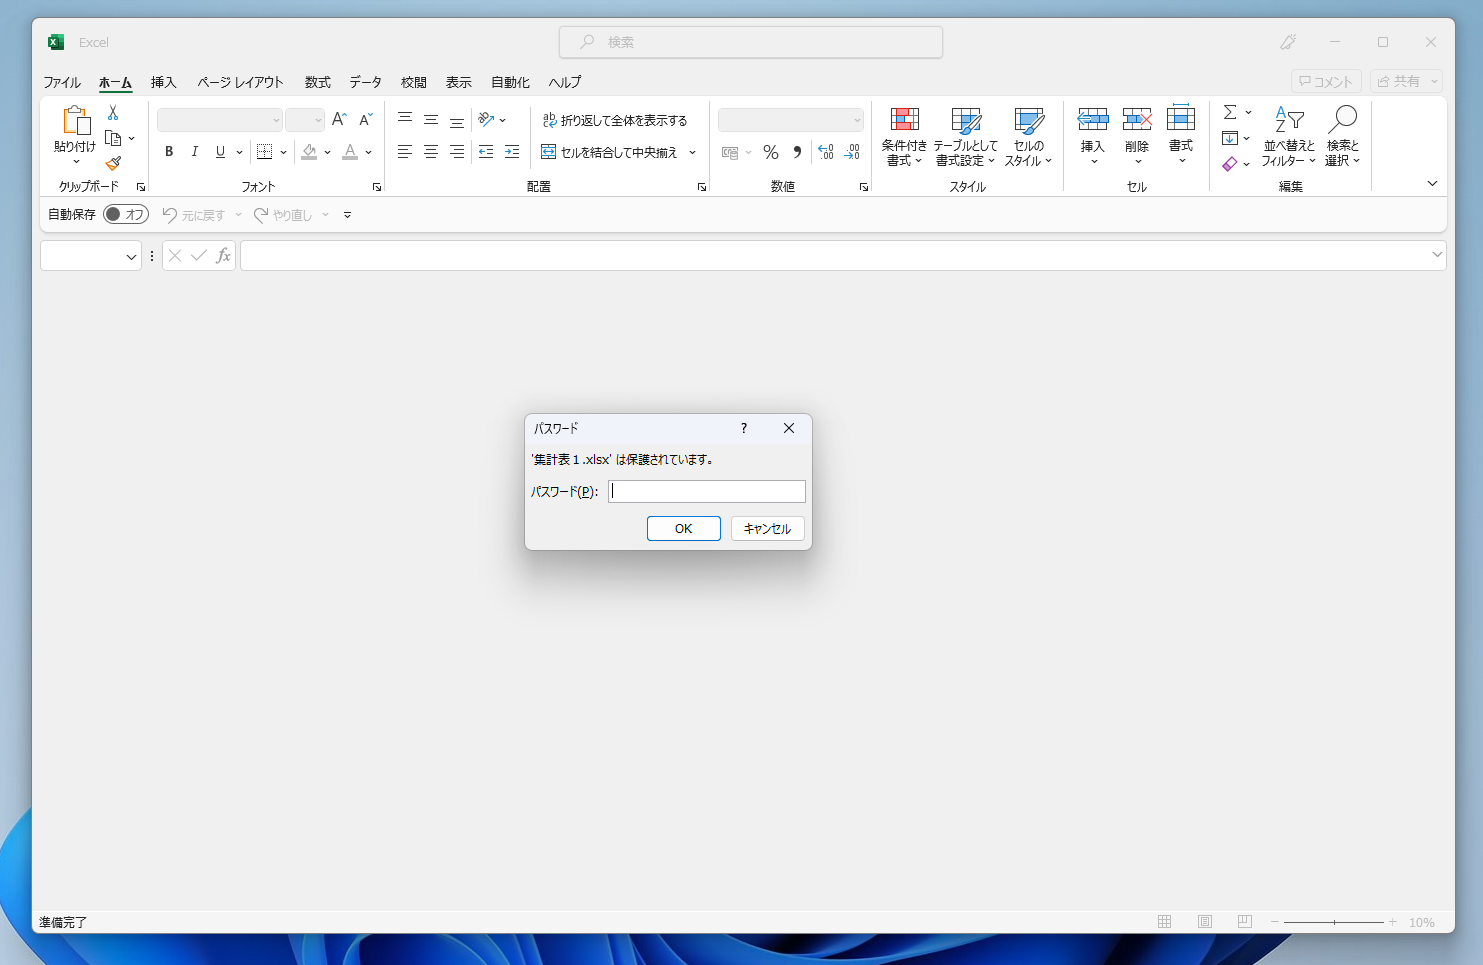Viewport: 1483px width, 965px height.
Task: Click the font color A swatch
Action: pos(350,152)
